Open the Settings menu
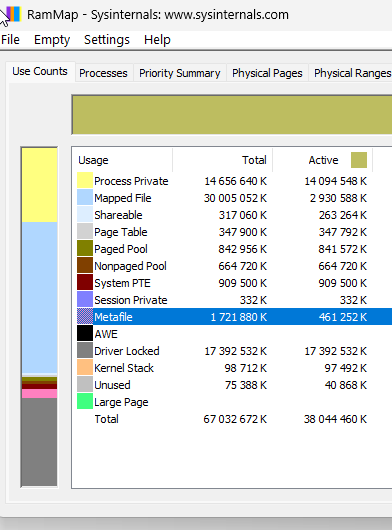Image resolution: width=392 pixels, height=530 pixels. click(107, 40)
